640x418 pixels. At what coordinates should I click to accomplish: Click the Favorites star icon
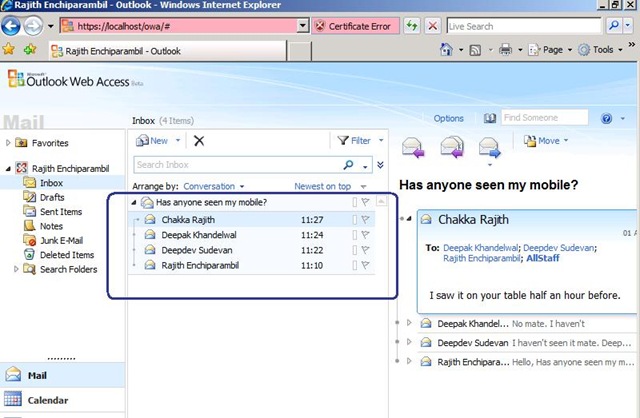coord(9,49)
